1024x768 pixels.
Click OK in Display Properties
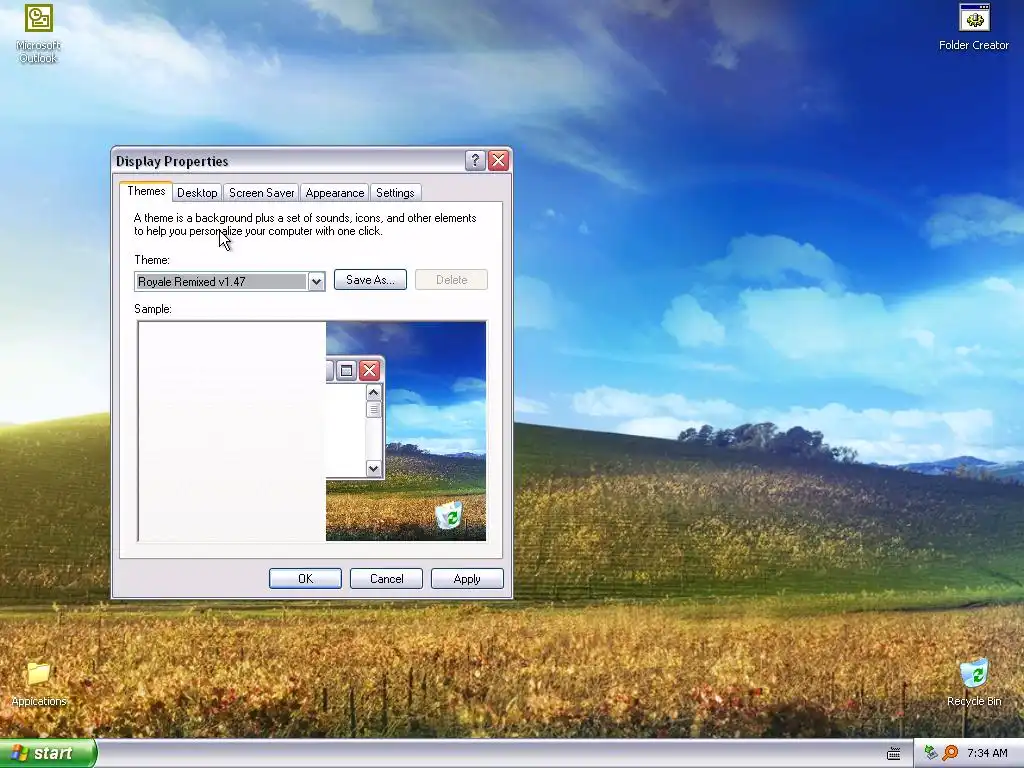pyautogui.click(x=306, y=579)
